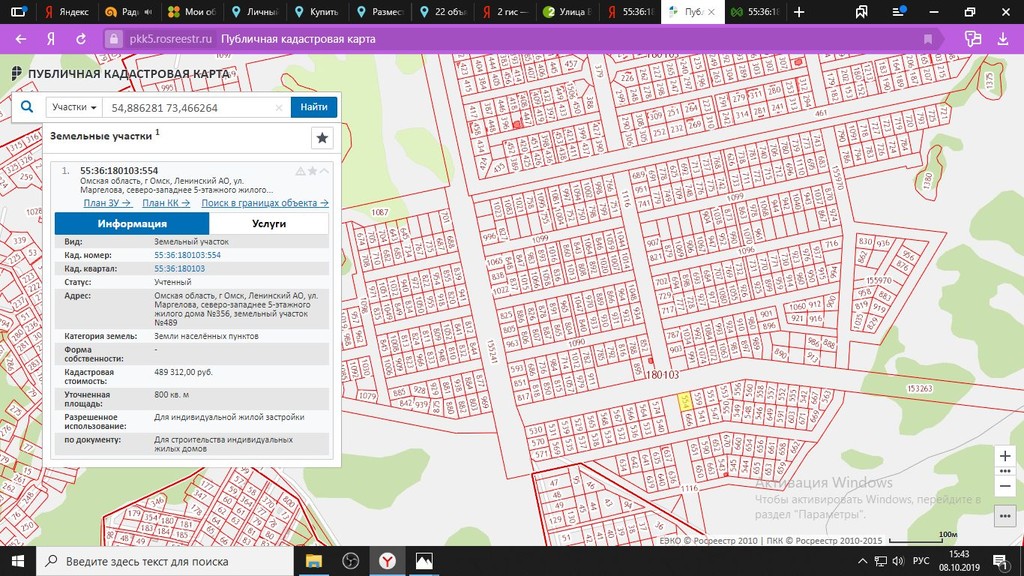The image size is (1024, 576).
Task: Click the warning triangle icon on result
Action: pos(300,171)
